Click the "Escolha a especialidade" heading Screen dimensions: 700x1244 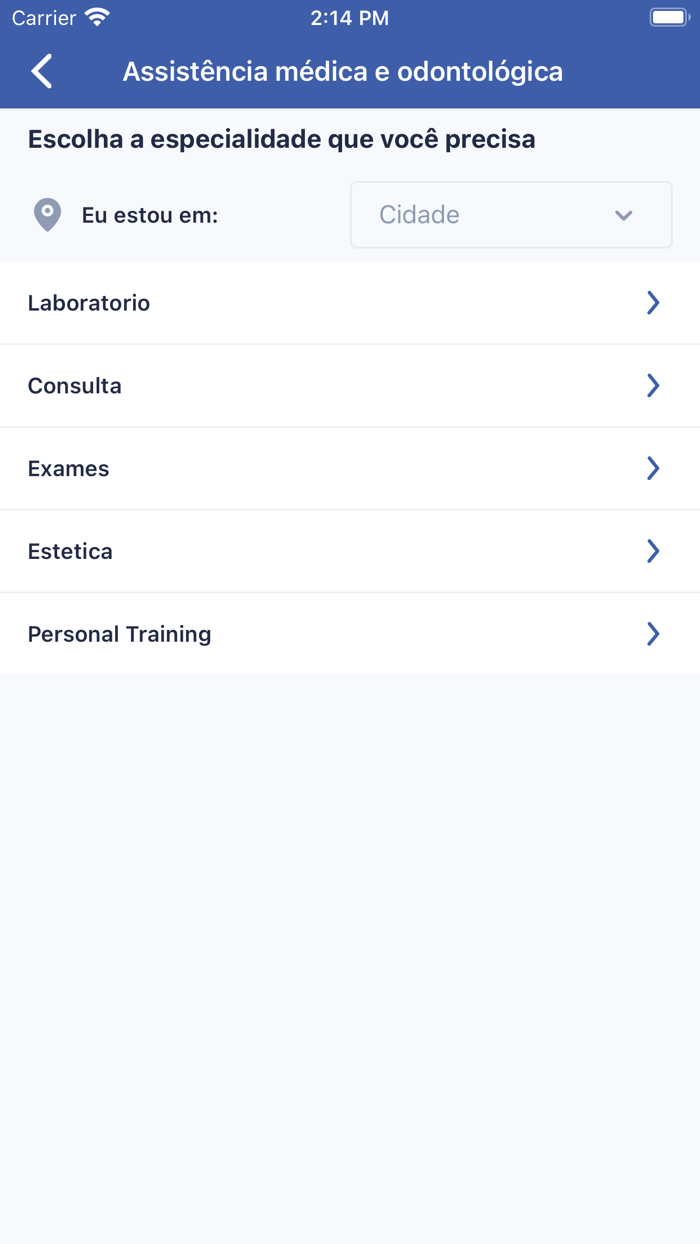tap(282, 139)
